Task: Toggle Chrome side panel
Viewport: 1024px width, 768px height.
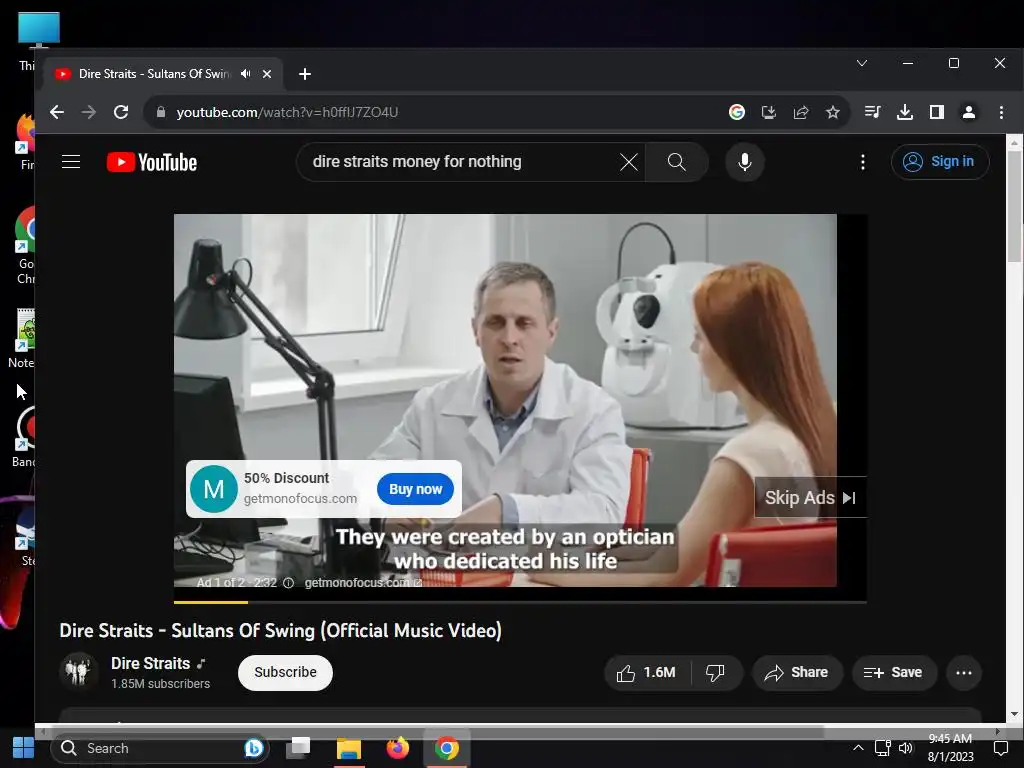Action: (x=936, y=112)
